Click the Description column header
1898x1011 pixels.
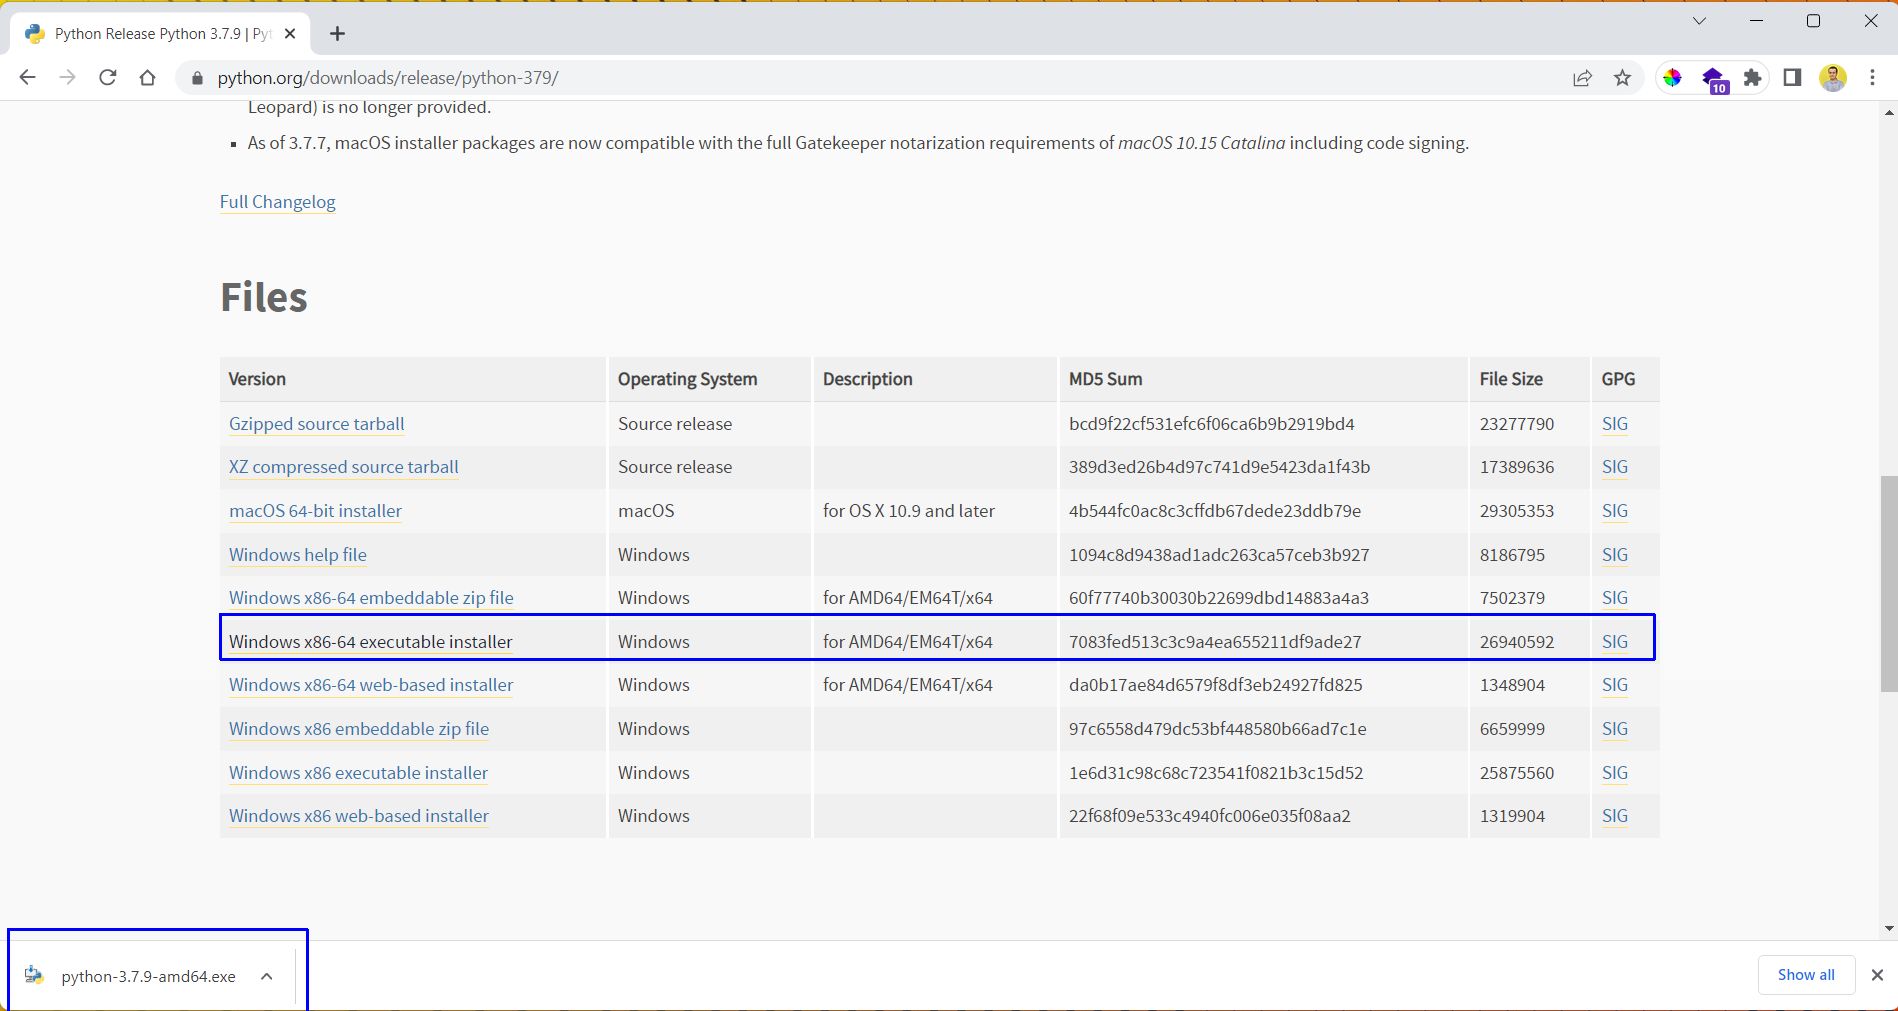[868, 379]
